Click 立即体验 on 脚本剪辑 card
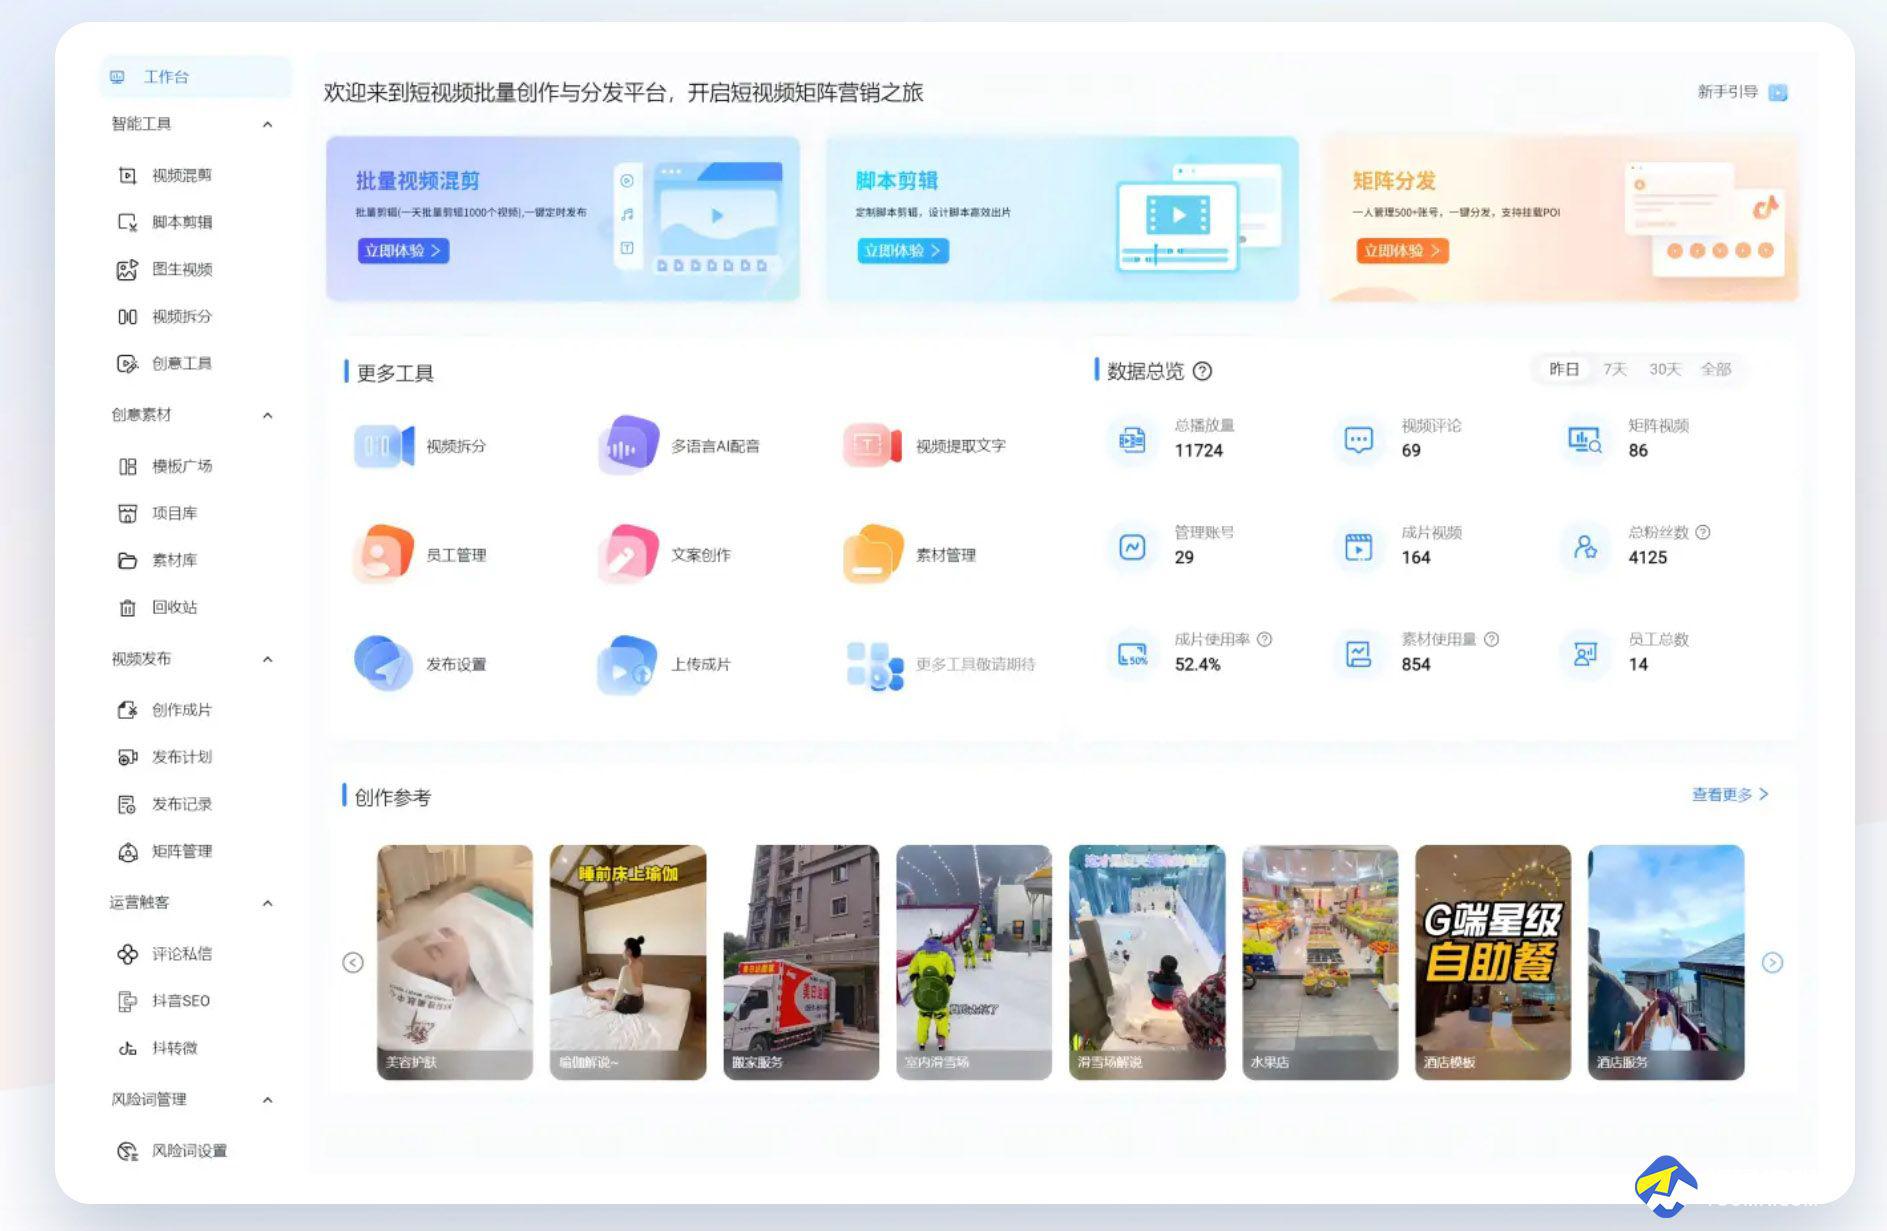 coord(903,250)
